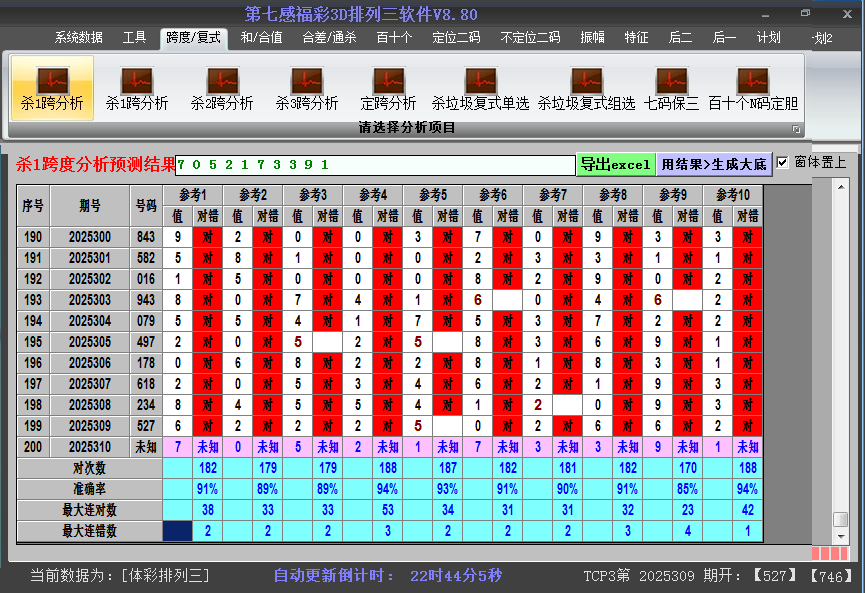Screen dimensions: 865x593
Task: Toggle the 窗体置上 checkbox
Action: pyautogui.click(x=783, y=162)
